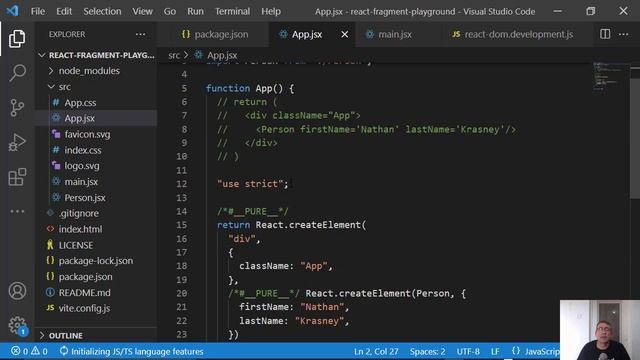Switch to react-dom.development.js tab
The width and height of the screenshot is (640, 360).
pyautogui.click(x=513, y=34)
